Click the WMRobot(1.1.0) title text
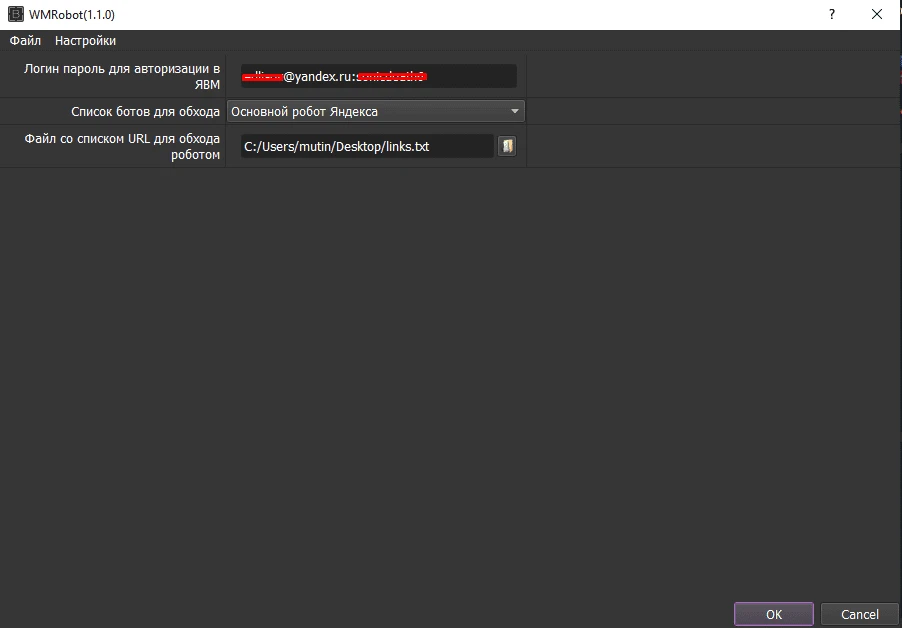Image resolution: width=902 pixels, height=628 pixels. 72,15
